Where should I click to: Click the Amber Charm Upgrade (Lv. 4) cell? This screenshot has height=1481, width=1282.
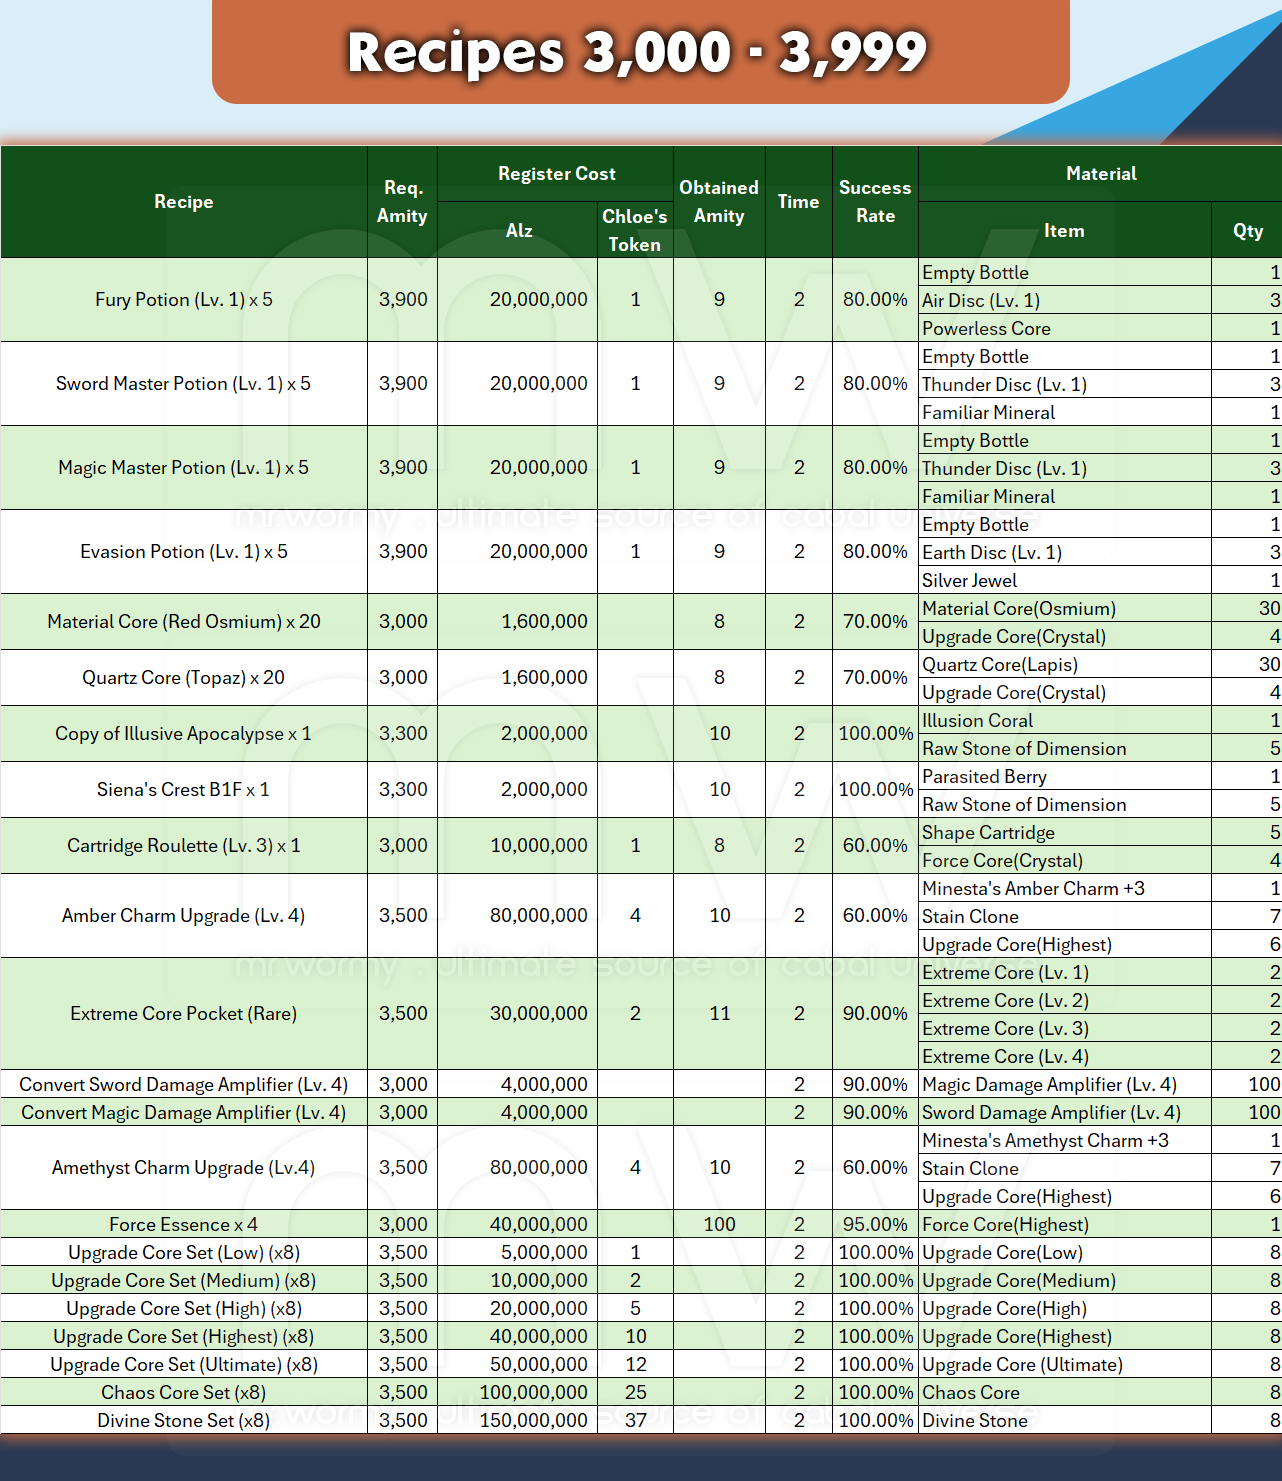[x=184, y=916]
